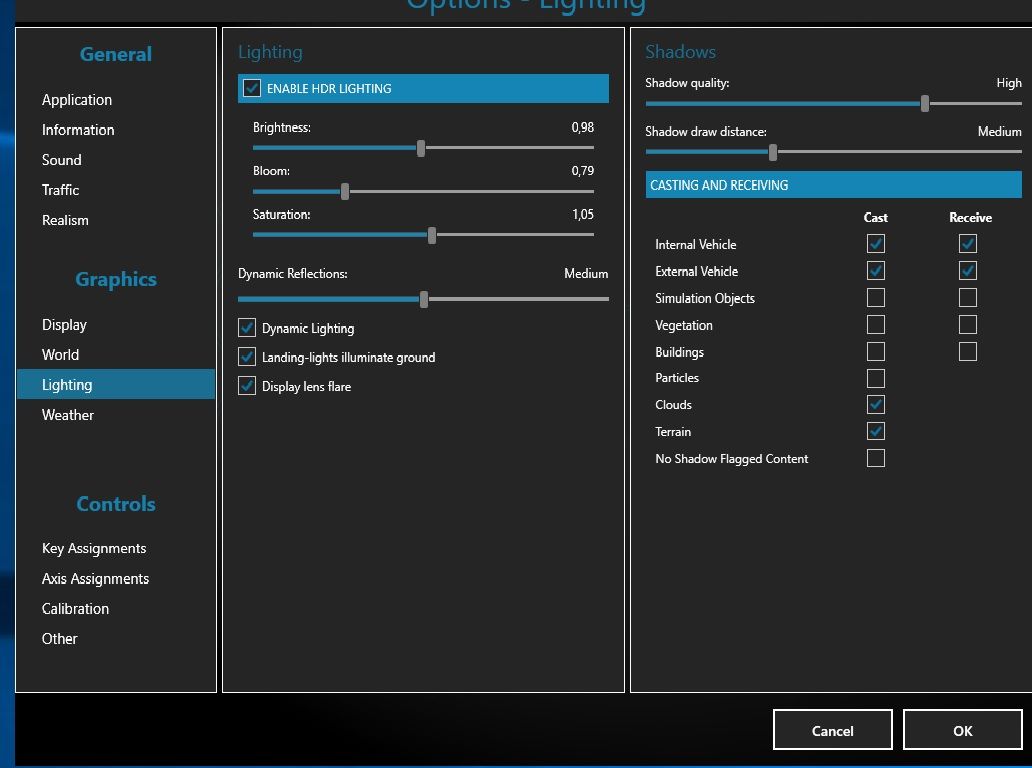Uncheck Internal Vehicle Cast shadow
The width and height of the screenshot is (1032, 768).
[x=875, y=243]
